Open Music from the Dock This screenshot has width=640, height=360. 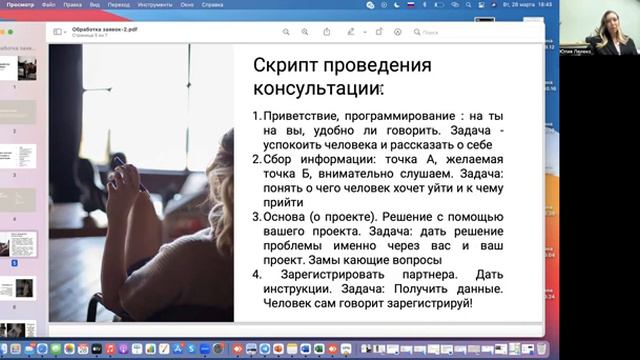[110, 349]
